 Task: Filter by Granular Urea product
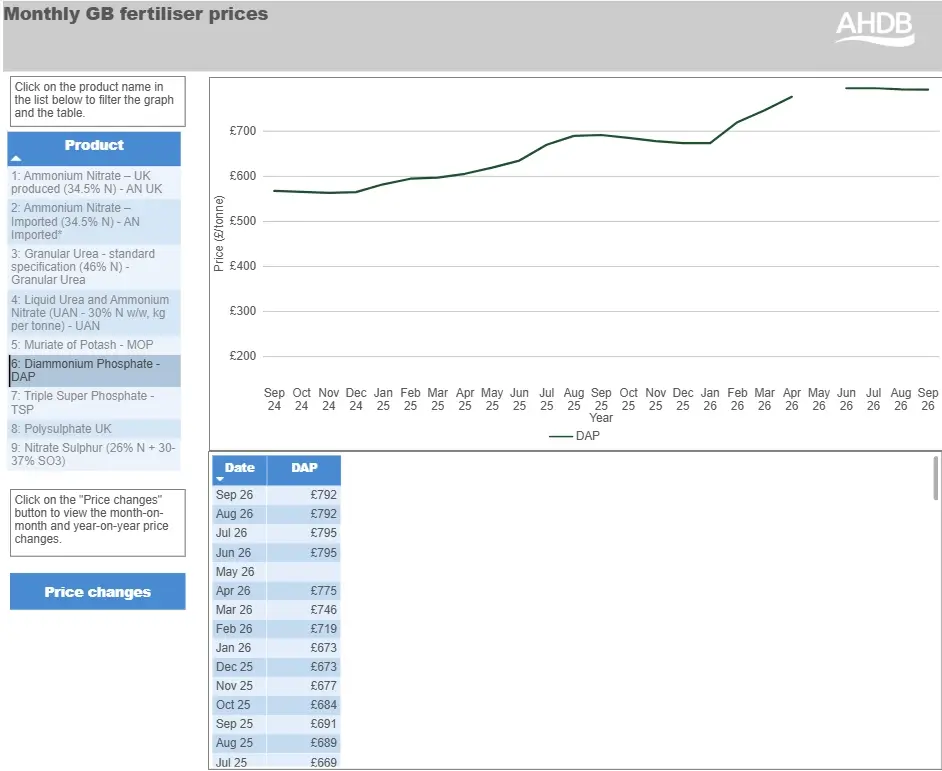point(94,267)
